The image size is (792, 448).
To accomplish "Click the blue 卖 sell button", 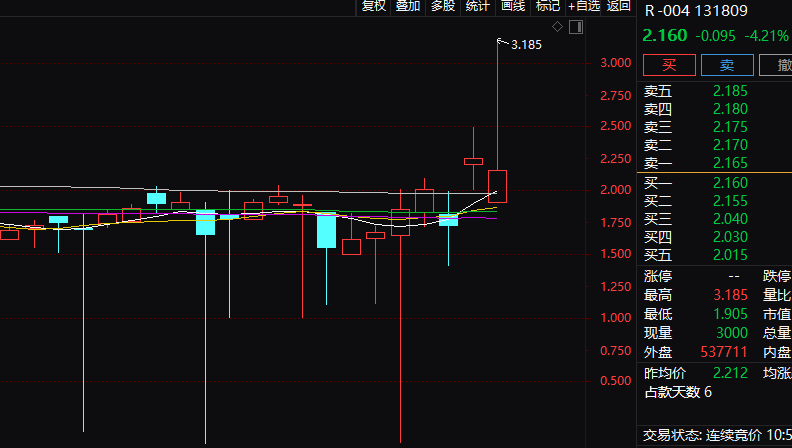I will click(727, 65).
